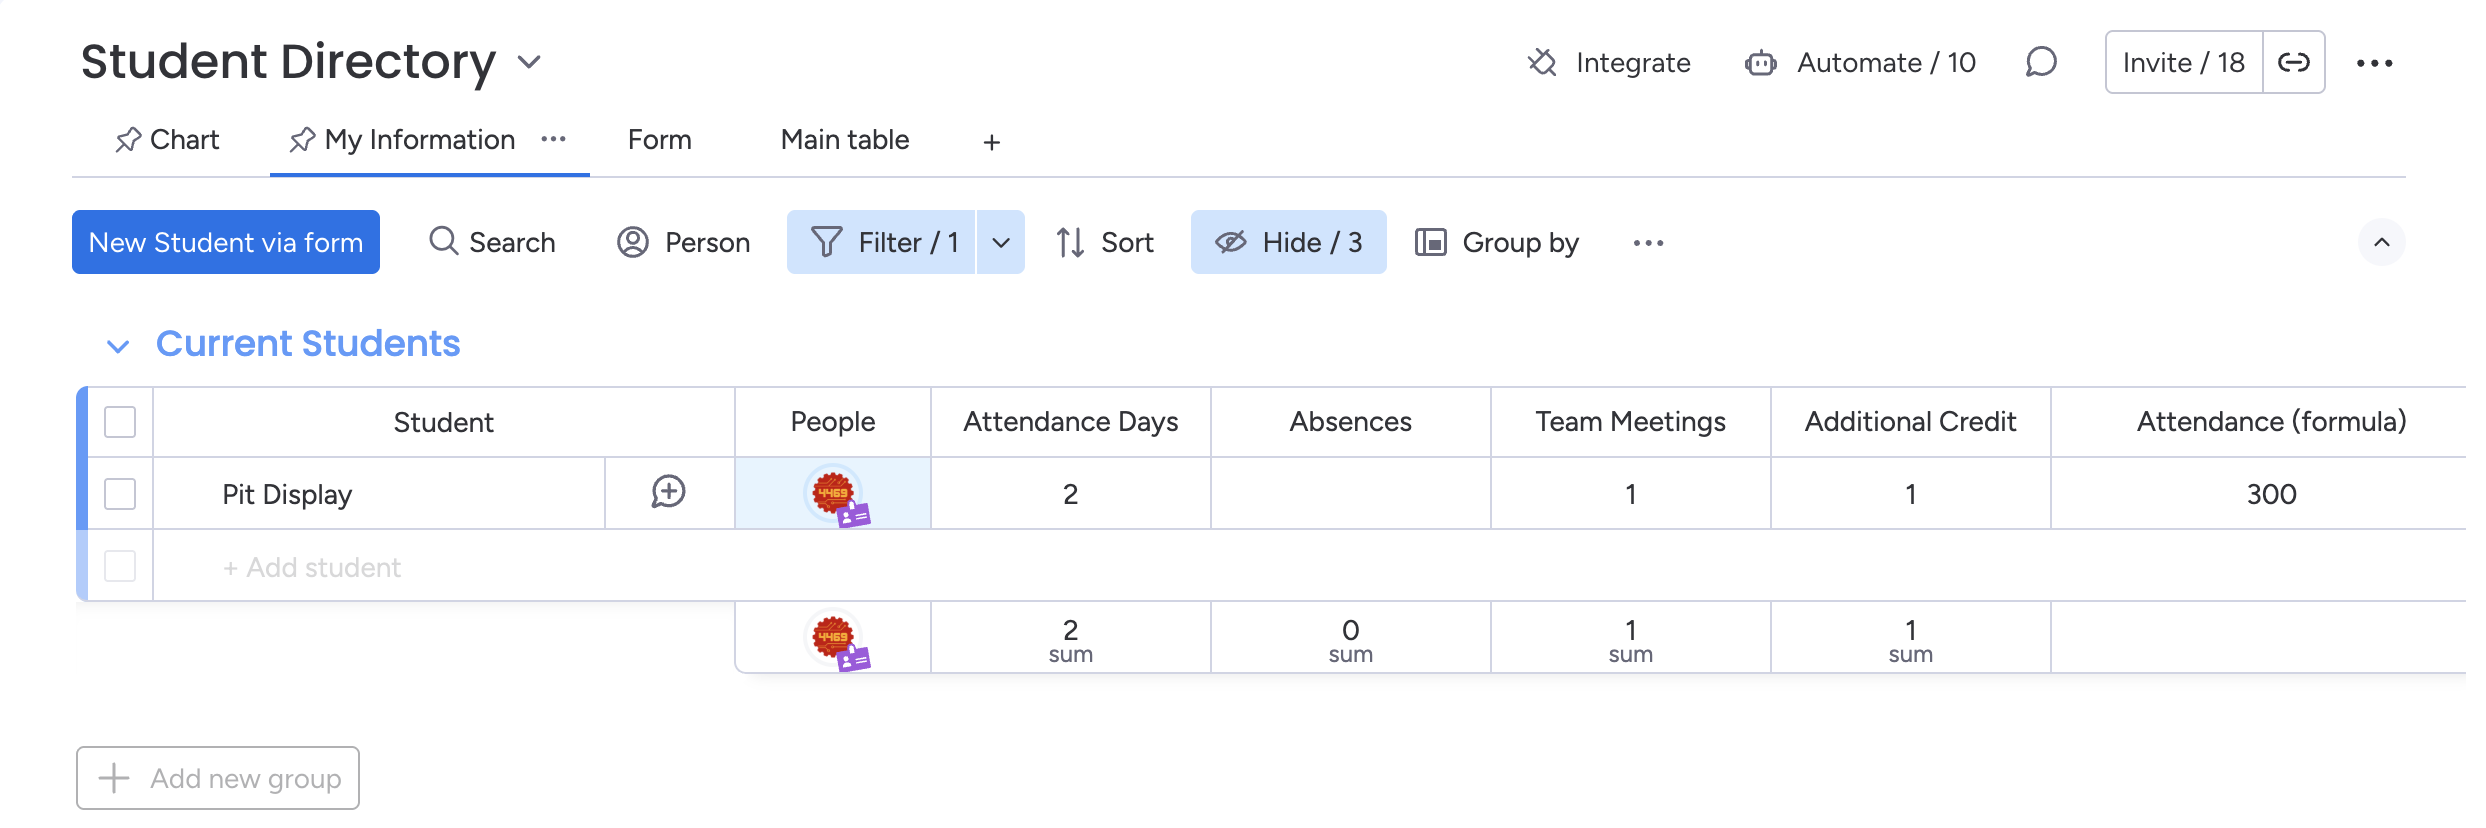Viewport: 2486px width, 828px height.
Task: Copy board link via chain icon
Action: [x=2293, y=63]
